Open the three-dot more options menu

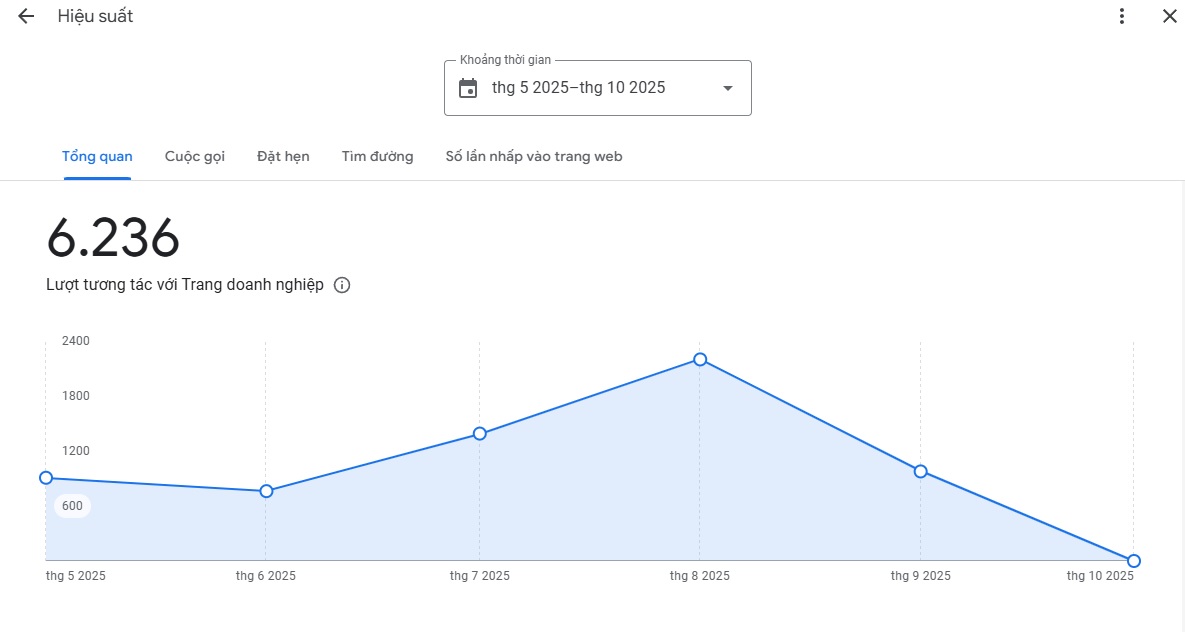pos(1122,16)
